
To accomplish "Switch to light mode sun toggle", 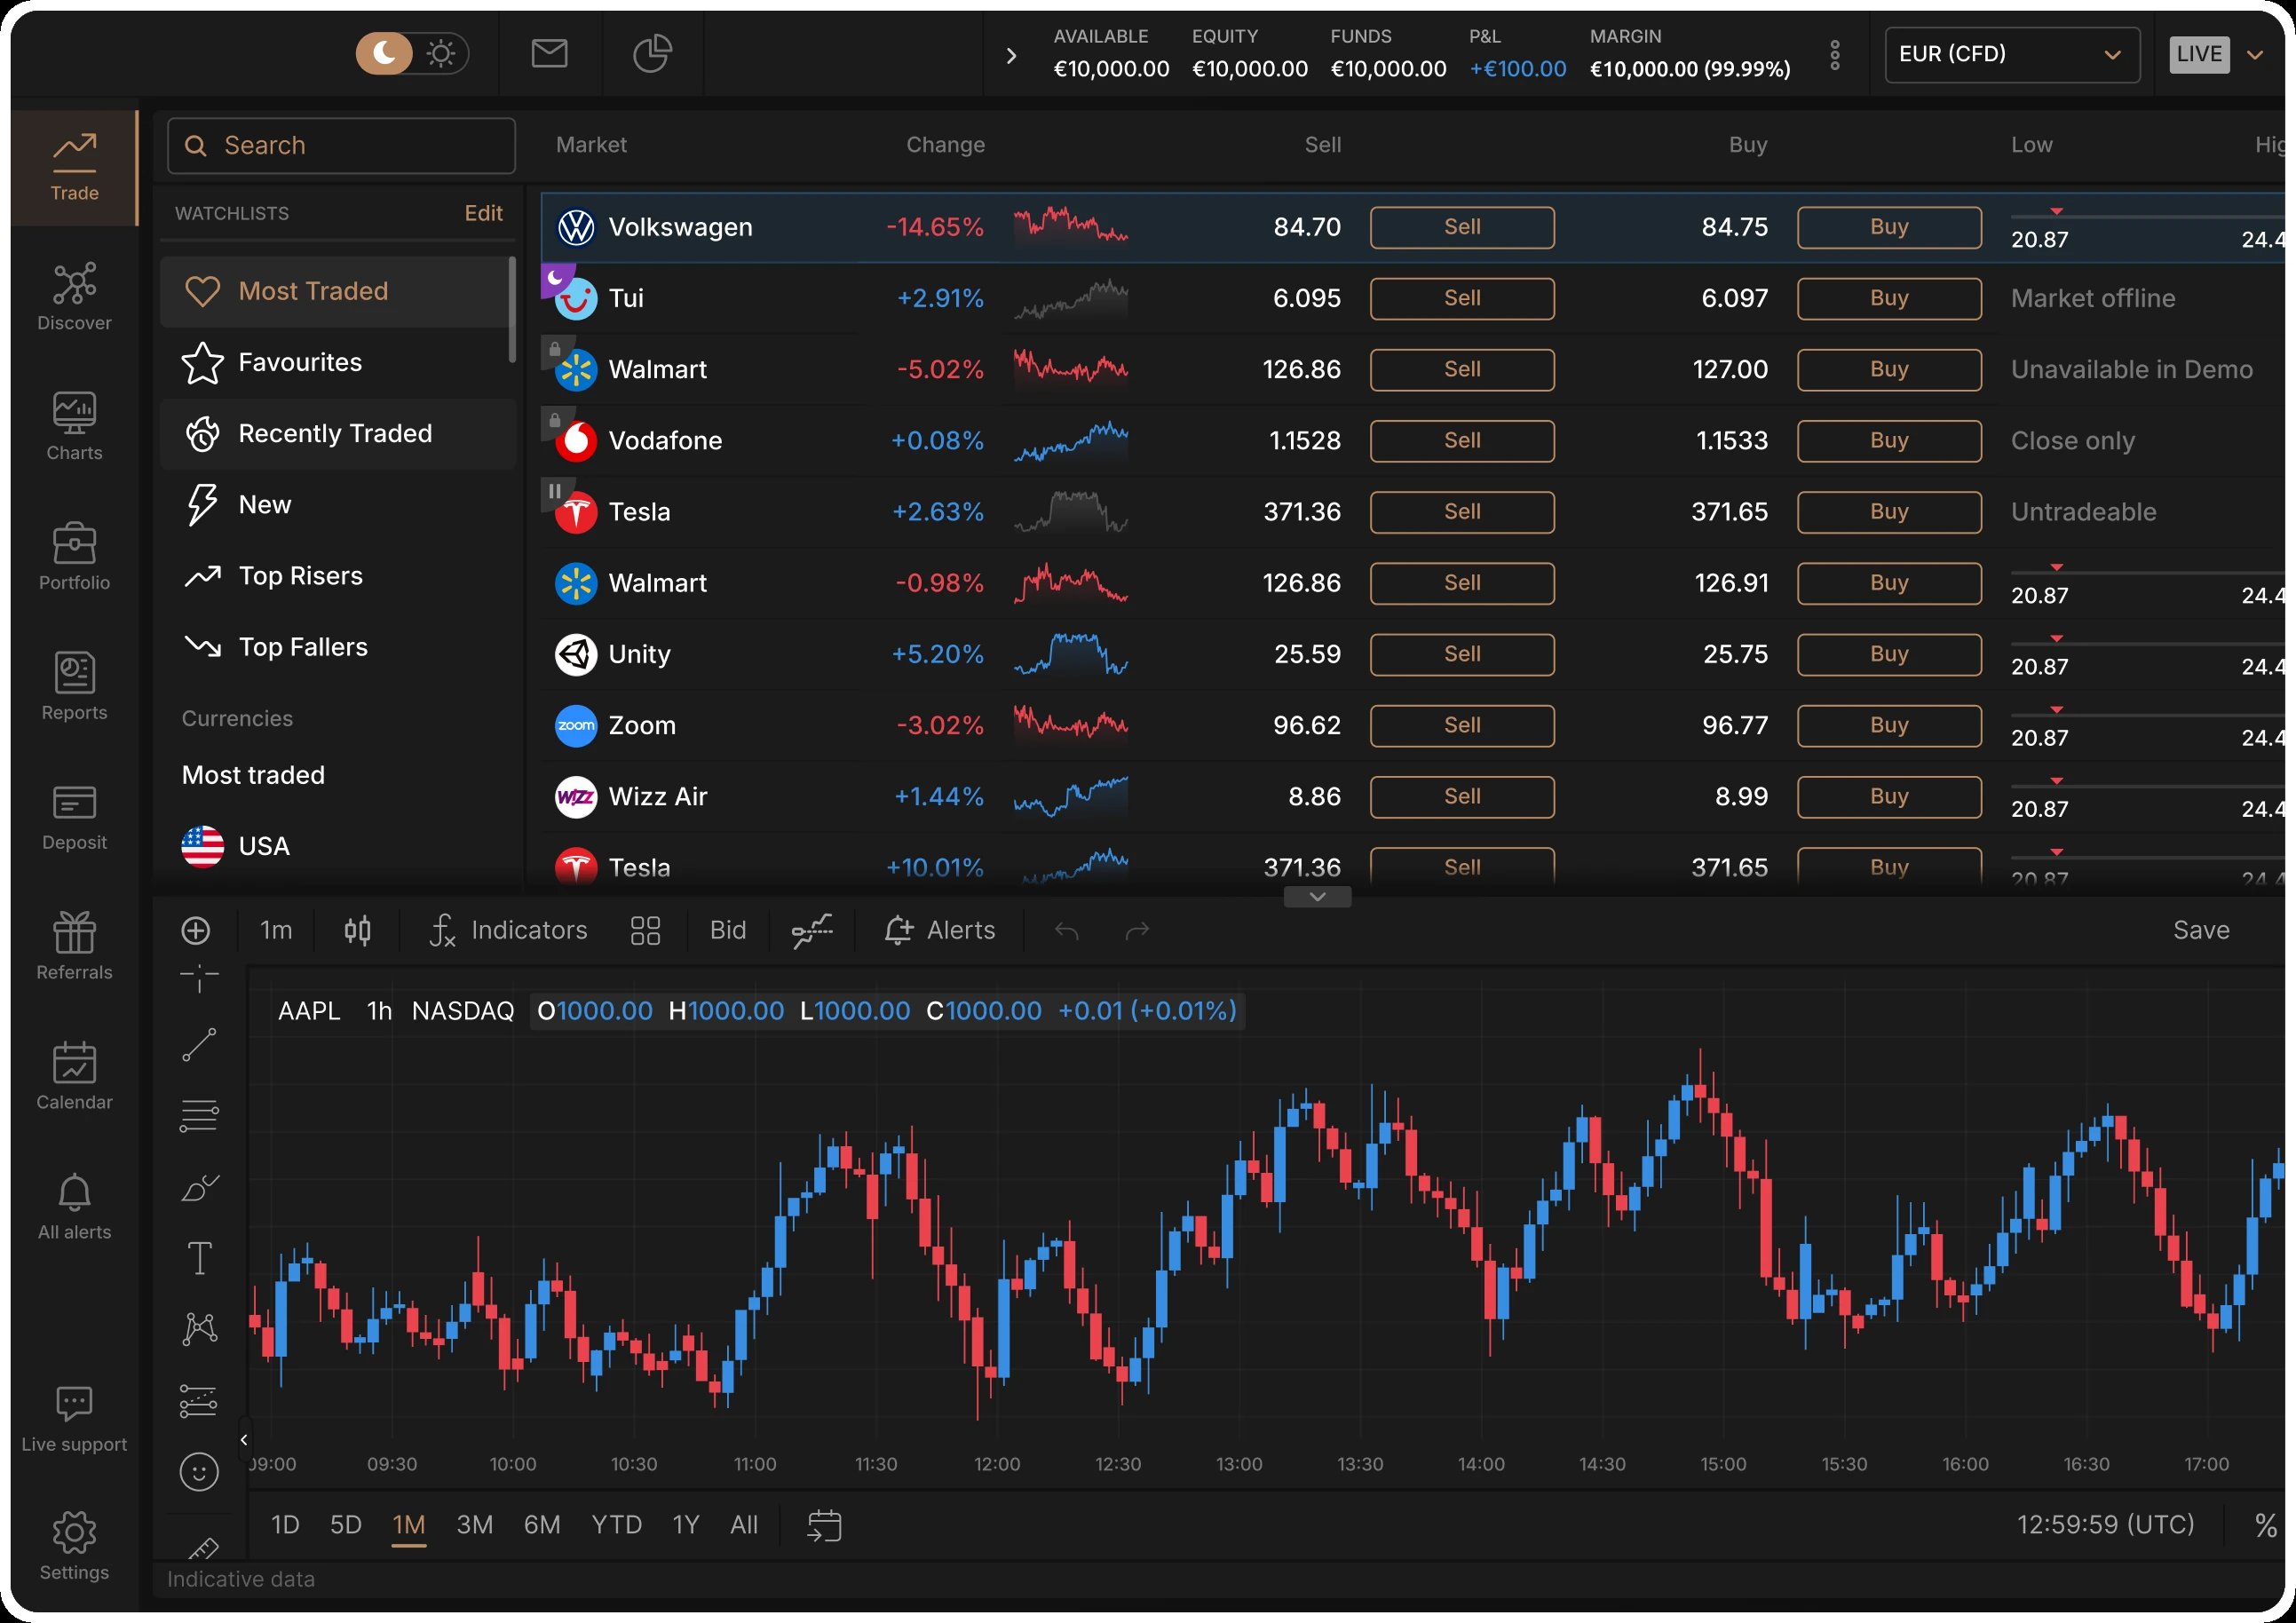I will tap(441, 53).
